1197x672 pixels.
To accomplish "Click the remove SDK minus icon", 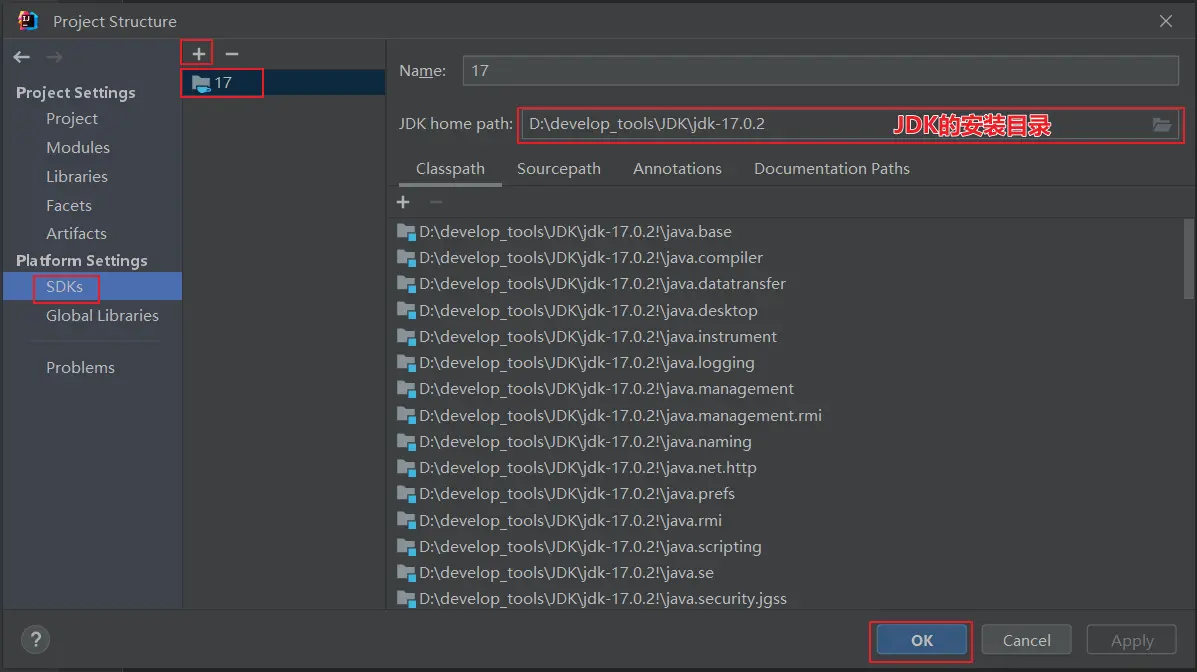I will [232, 54].
